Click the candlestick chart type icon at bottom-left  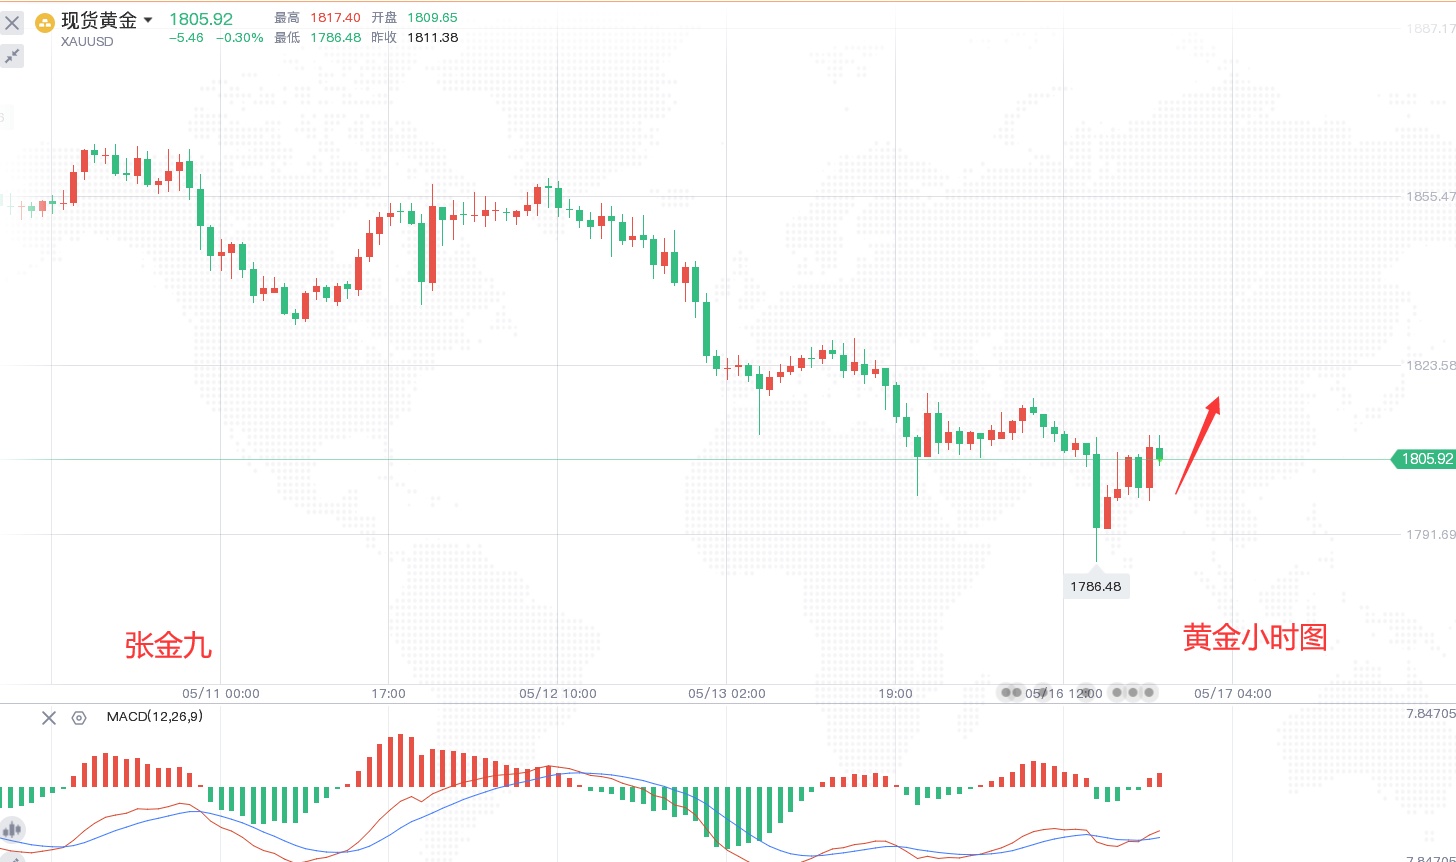pyautogui.click(x=12, y=828)
